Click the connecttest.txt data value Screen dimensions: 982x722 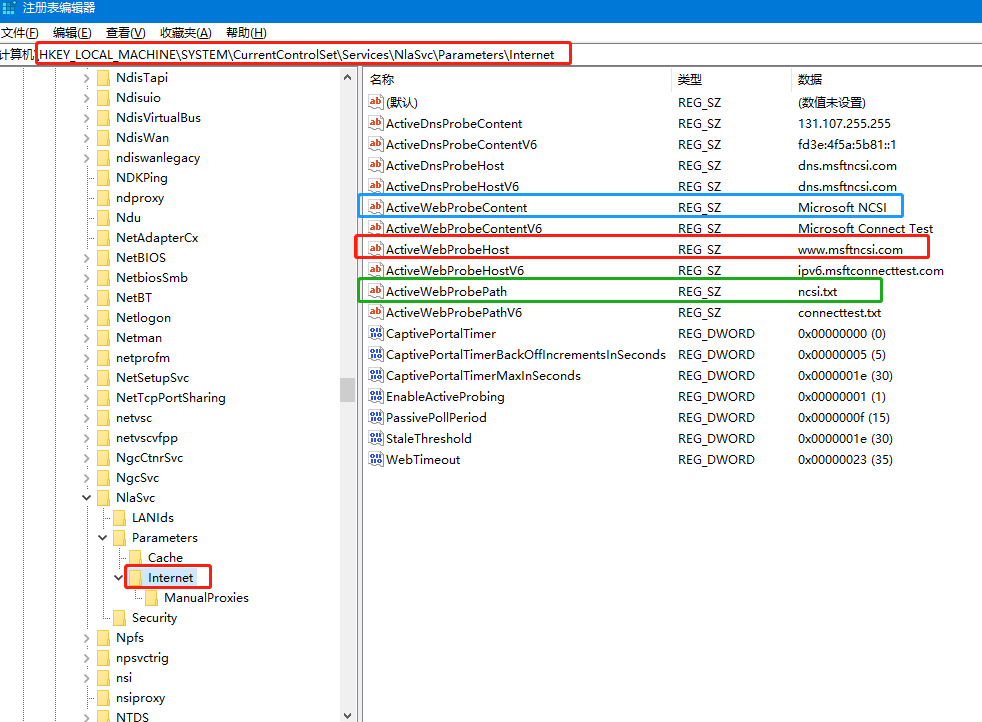tap(839, 312)
